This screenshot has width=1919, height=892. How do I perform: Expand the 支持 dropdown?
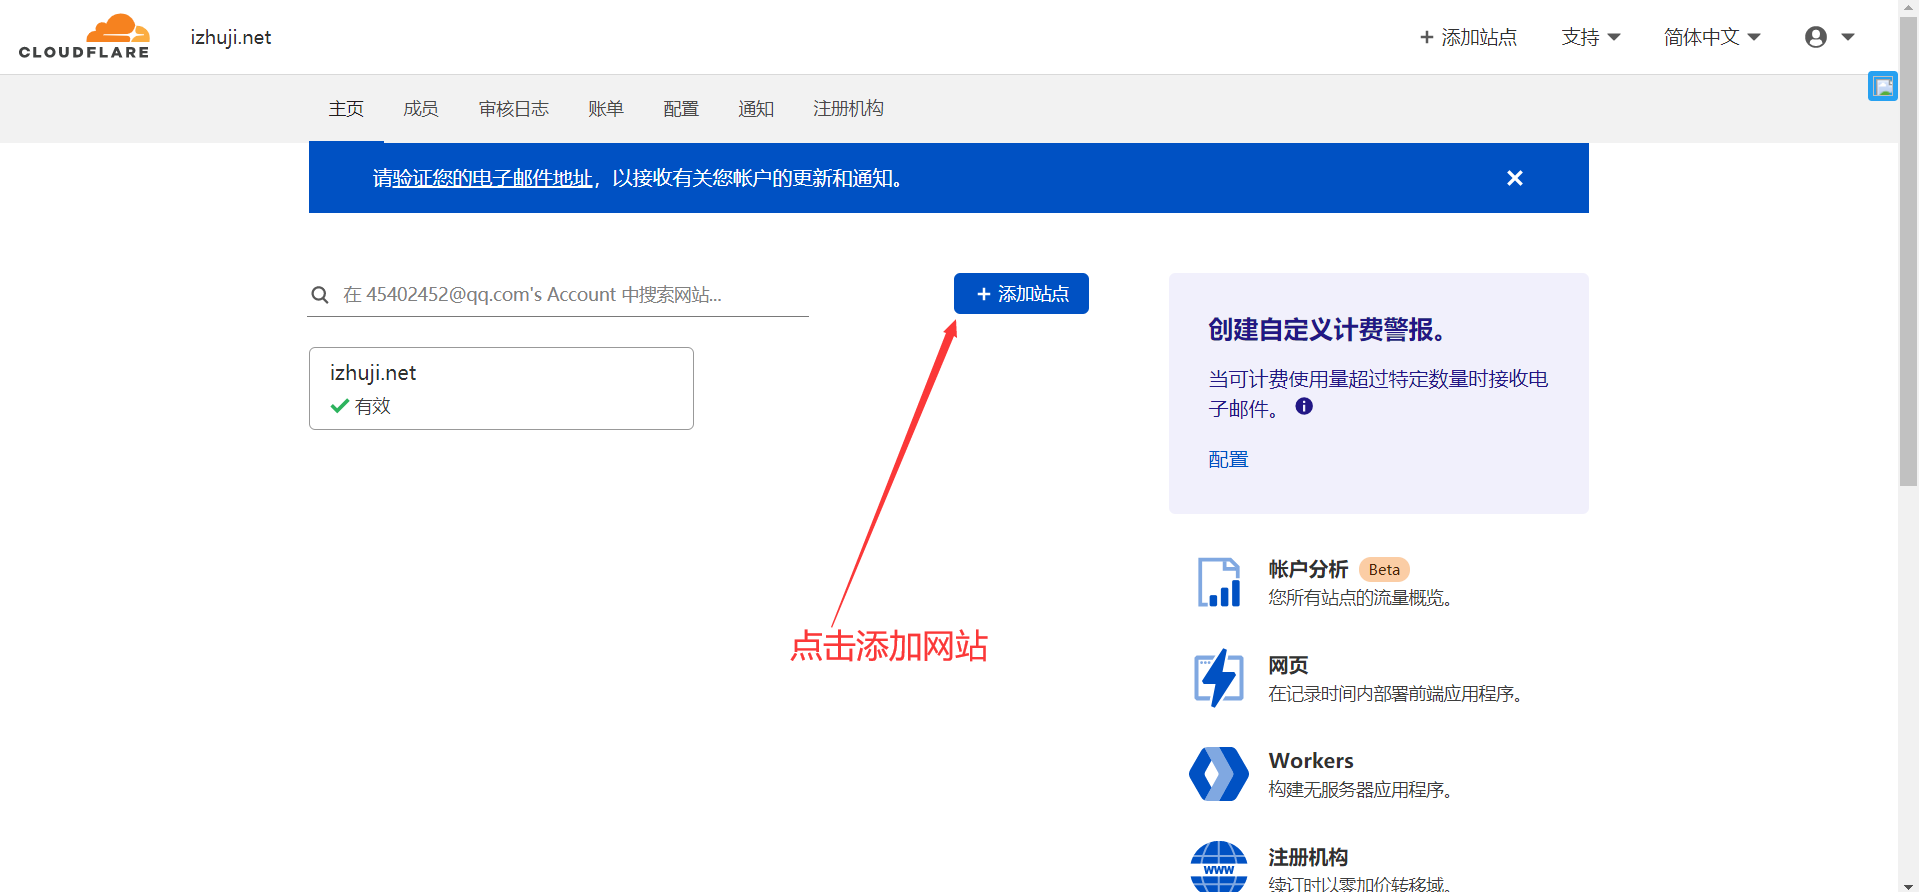pos(1591,37)
